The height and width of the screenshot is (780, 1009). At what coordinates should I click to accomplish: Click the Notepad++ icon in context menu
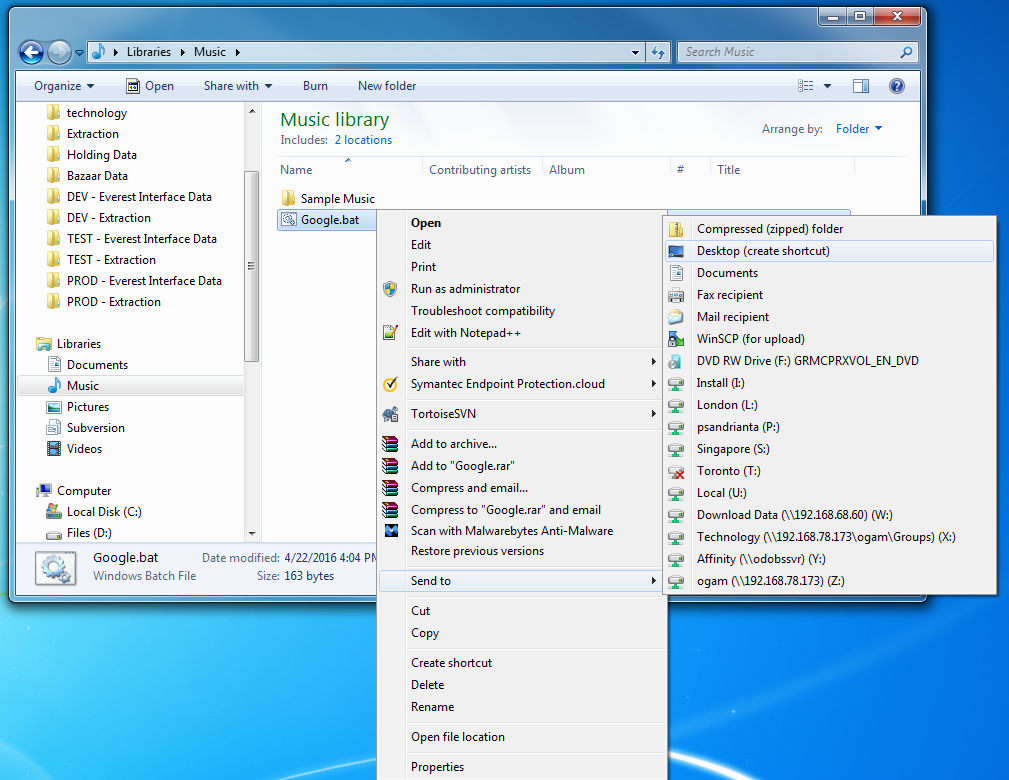tap(390, 333)
